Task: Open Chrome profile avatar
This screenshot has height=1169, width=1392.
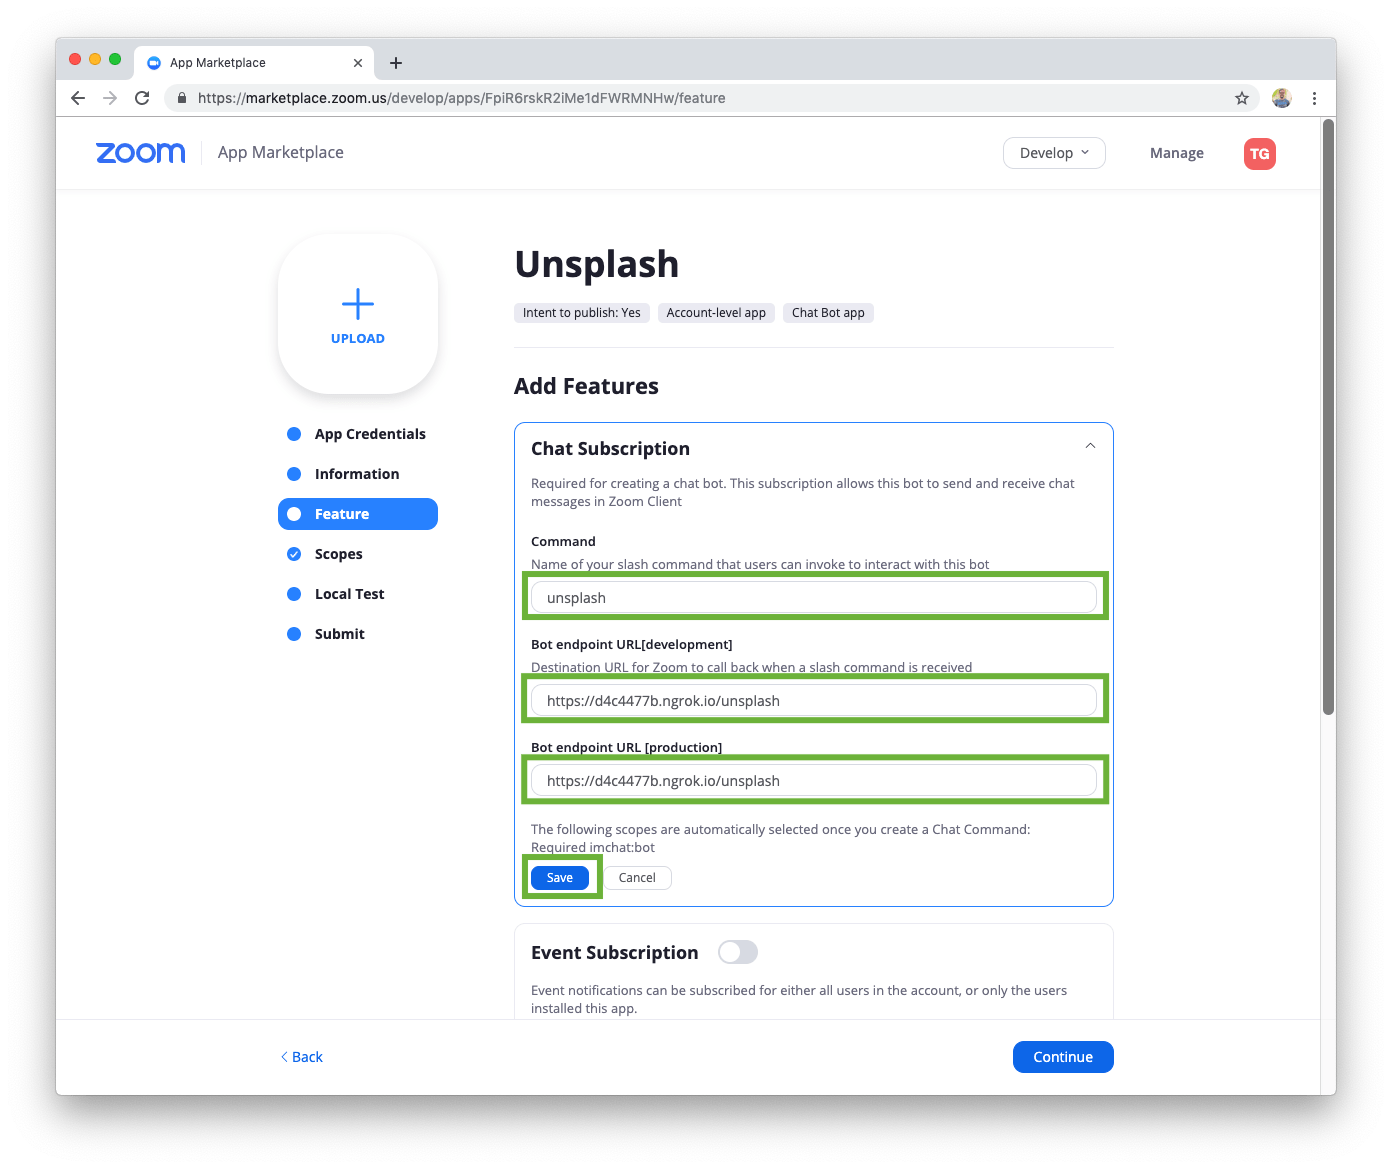Action: click(x=1281, y=98)
